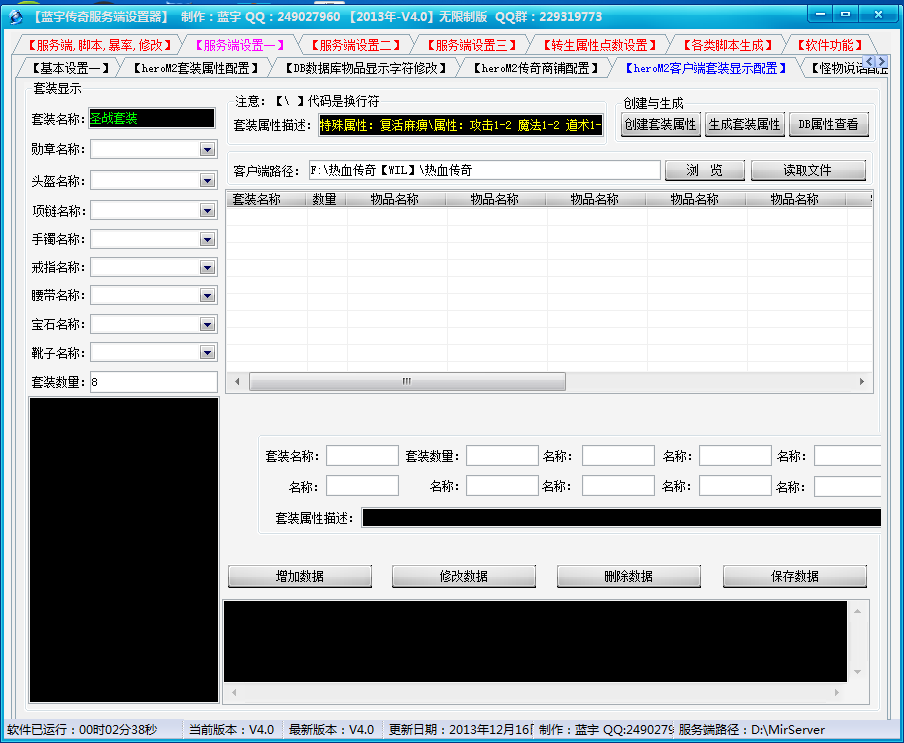Click black log output box at bottom
904x743 pixels.
pyautogui.click(x=535, y=642)
